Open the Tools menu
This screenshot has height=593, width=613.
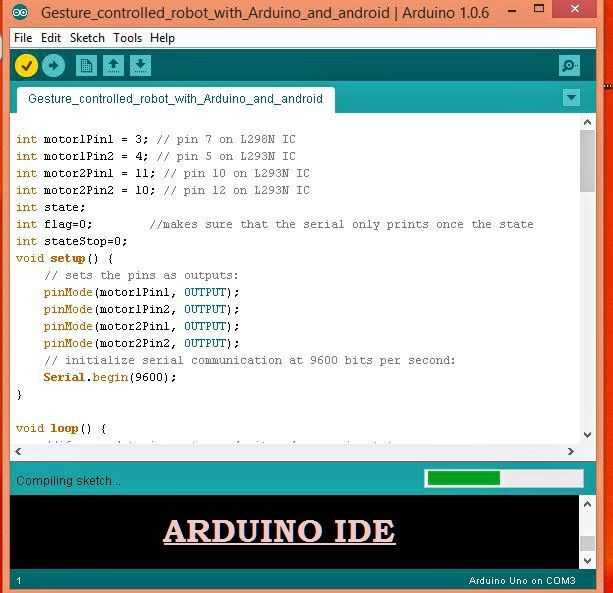point(127,38)
